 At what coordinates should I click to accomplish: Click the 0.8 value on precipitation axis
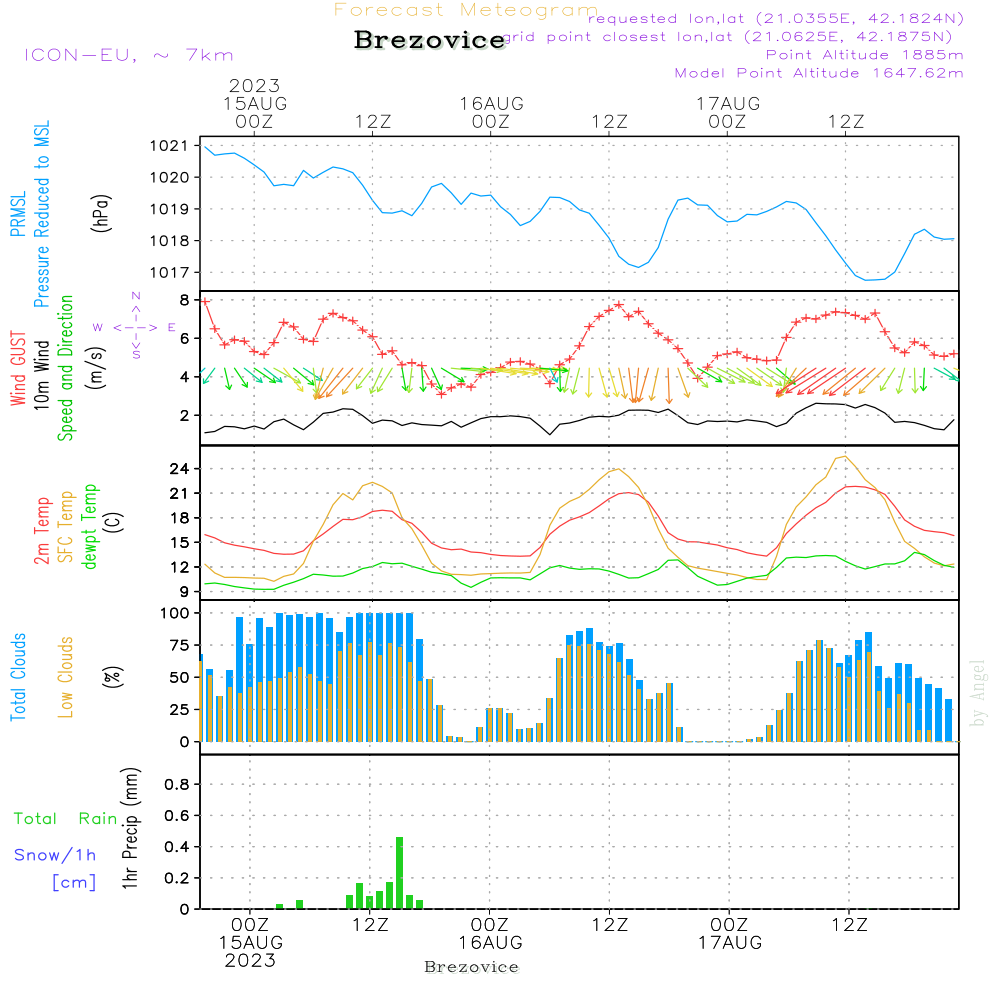[177, 784]
